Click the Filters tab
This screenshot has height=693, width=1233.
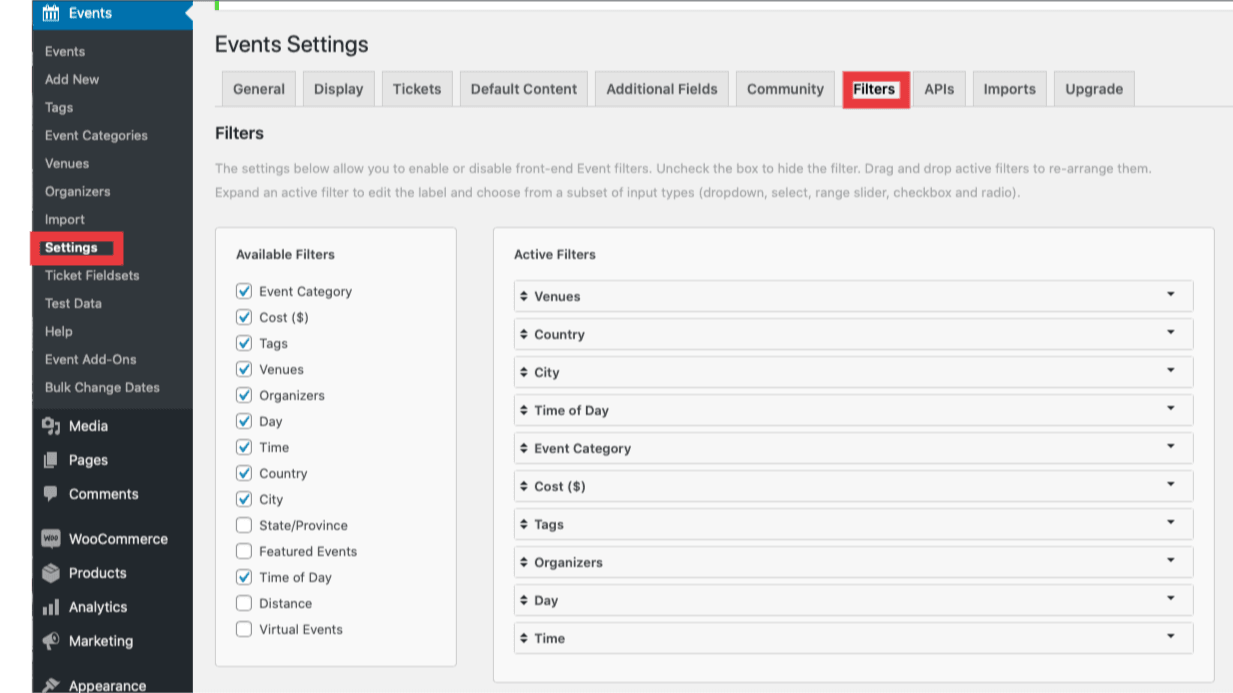point(875,89)
